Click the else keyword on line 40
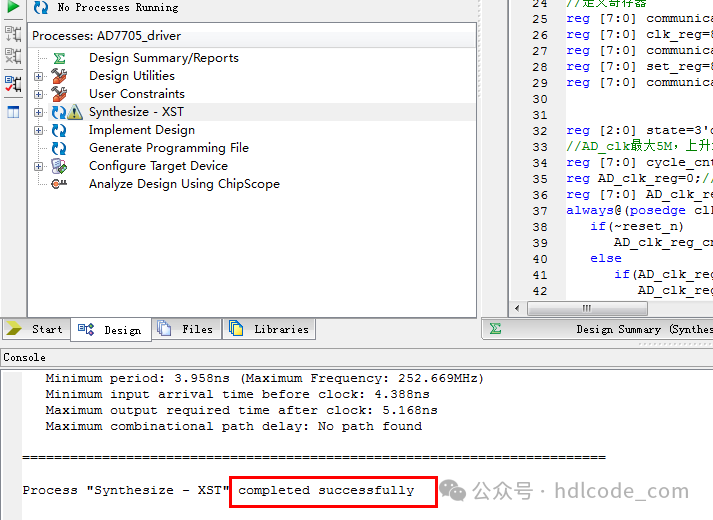Image resolution: width=713 pixels, height=520 pixels. point(606,259)
